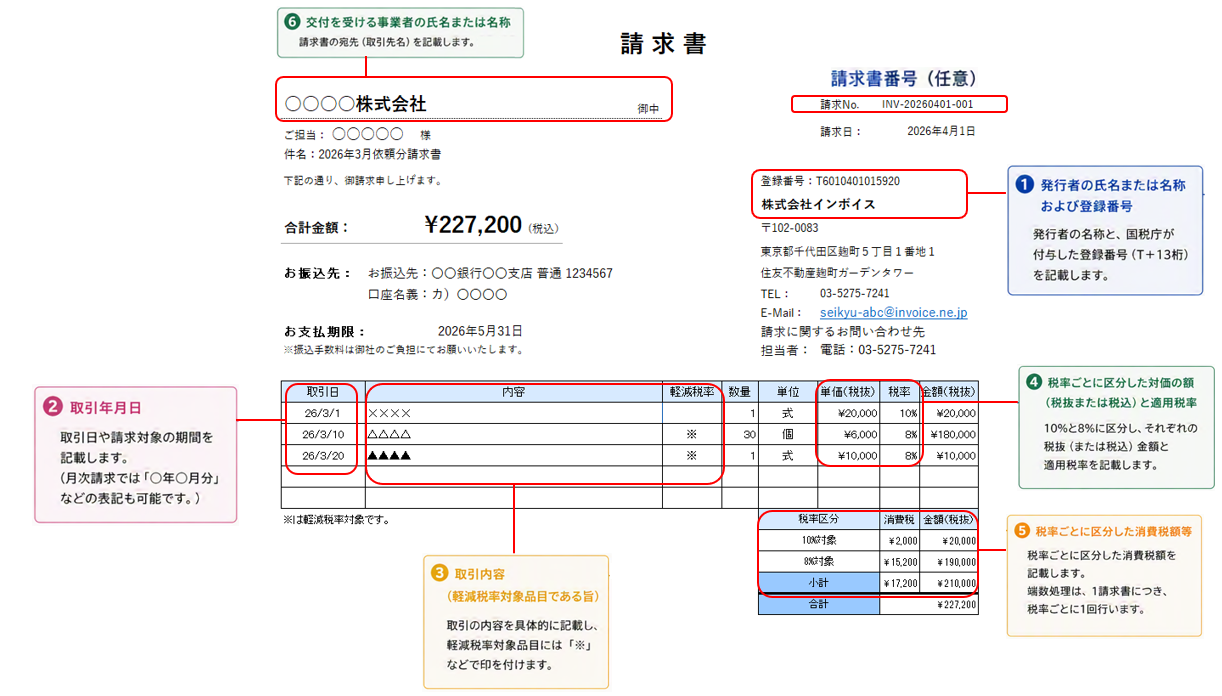Click callout heading 取引内容
Screen dimensions: 1222x696
[479, 574]
